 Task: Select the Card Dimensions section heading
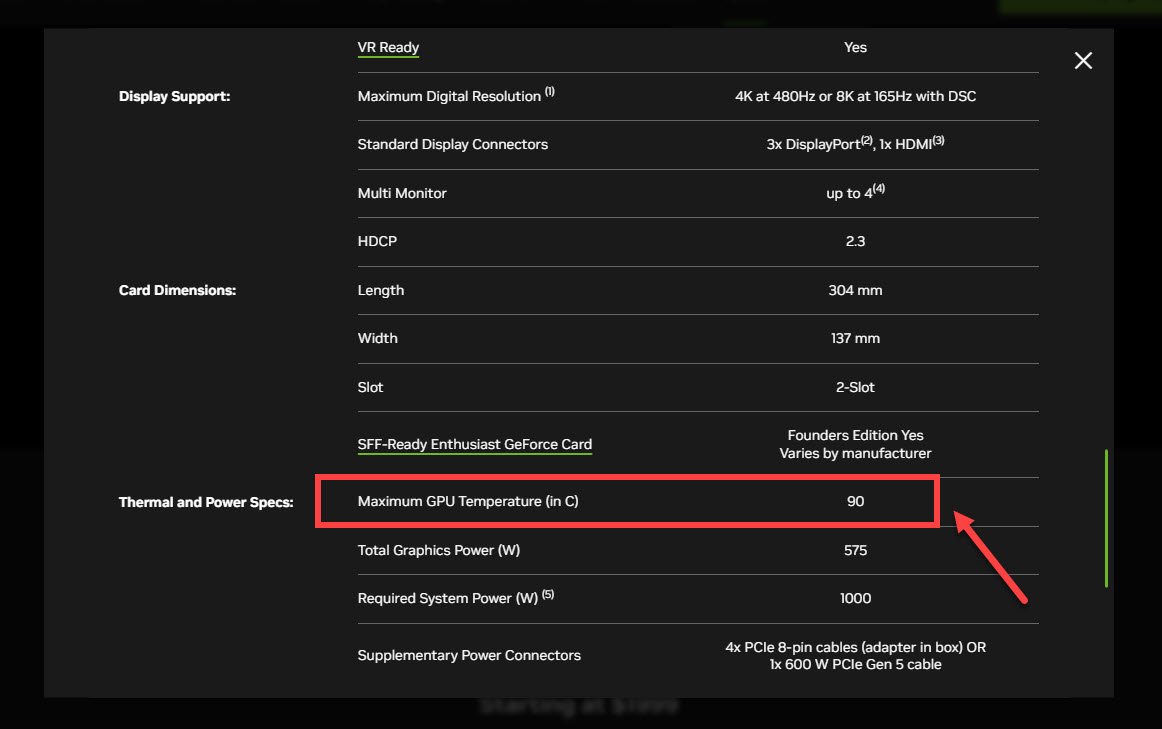[177, 290]
